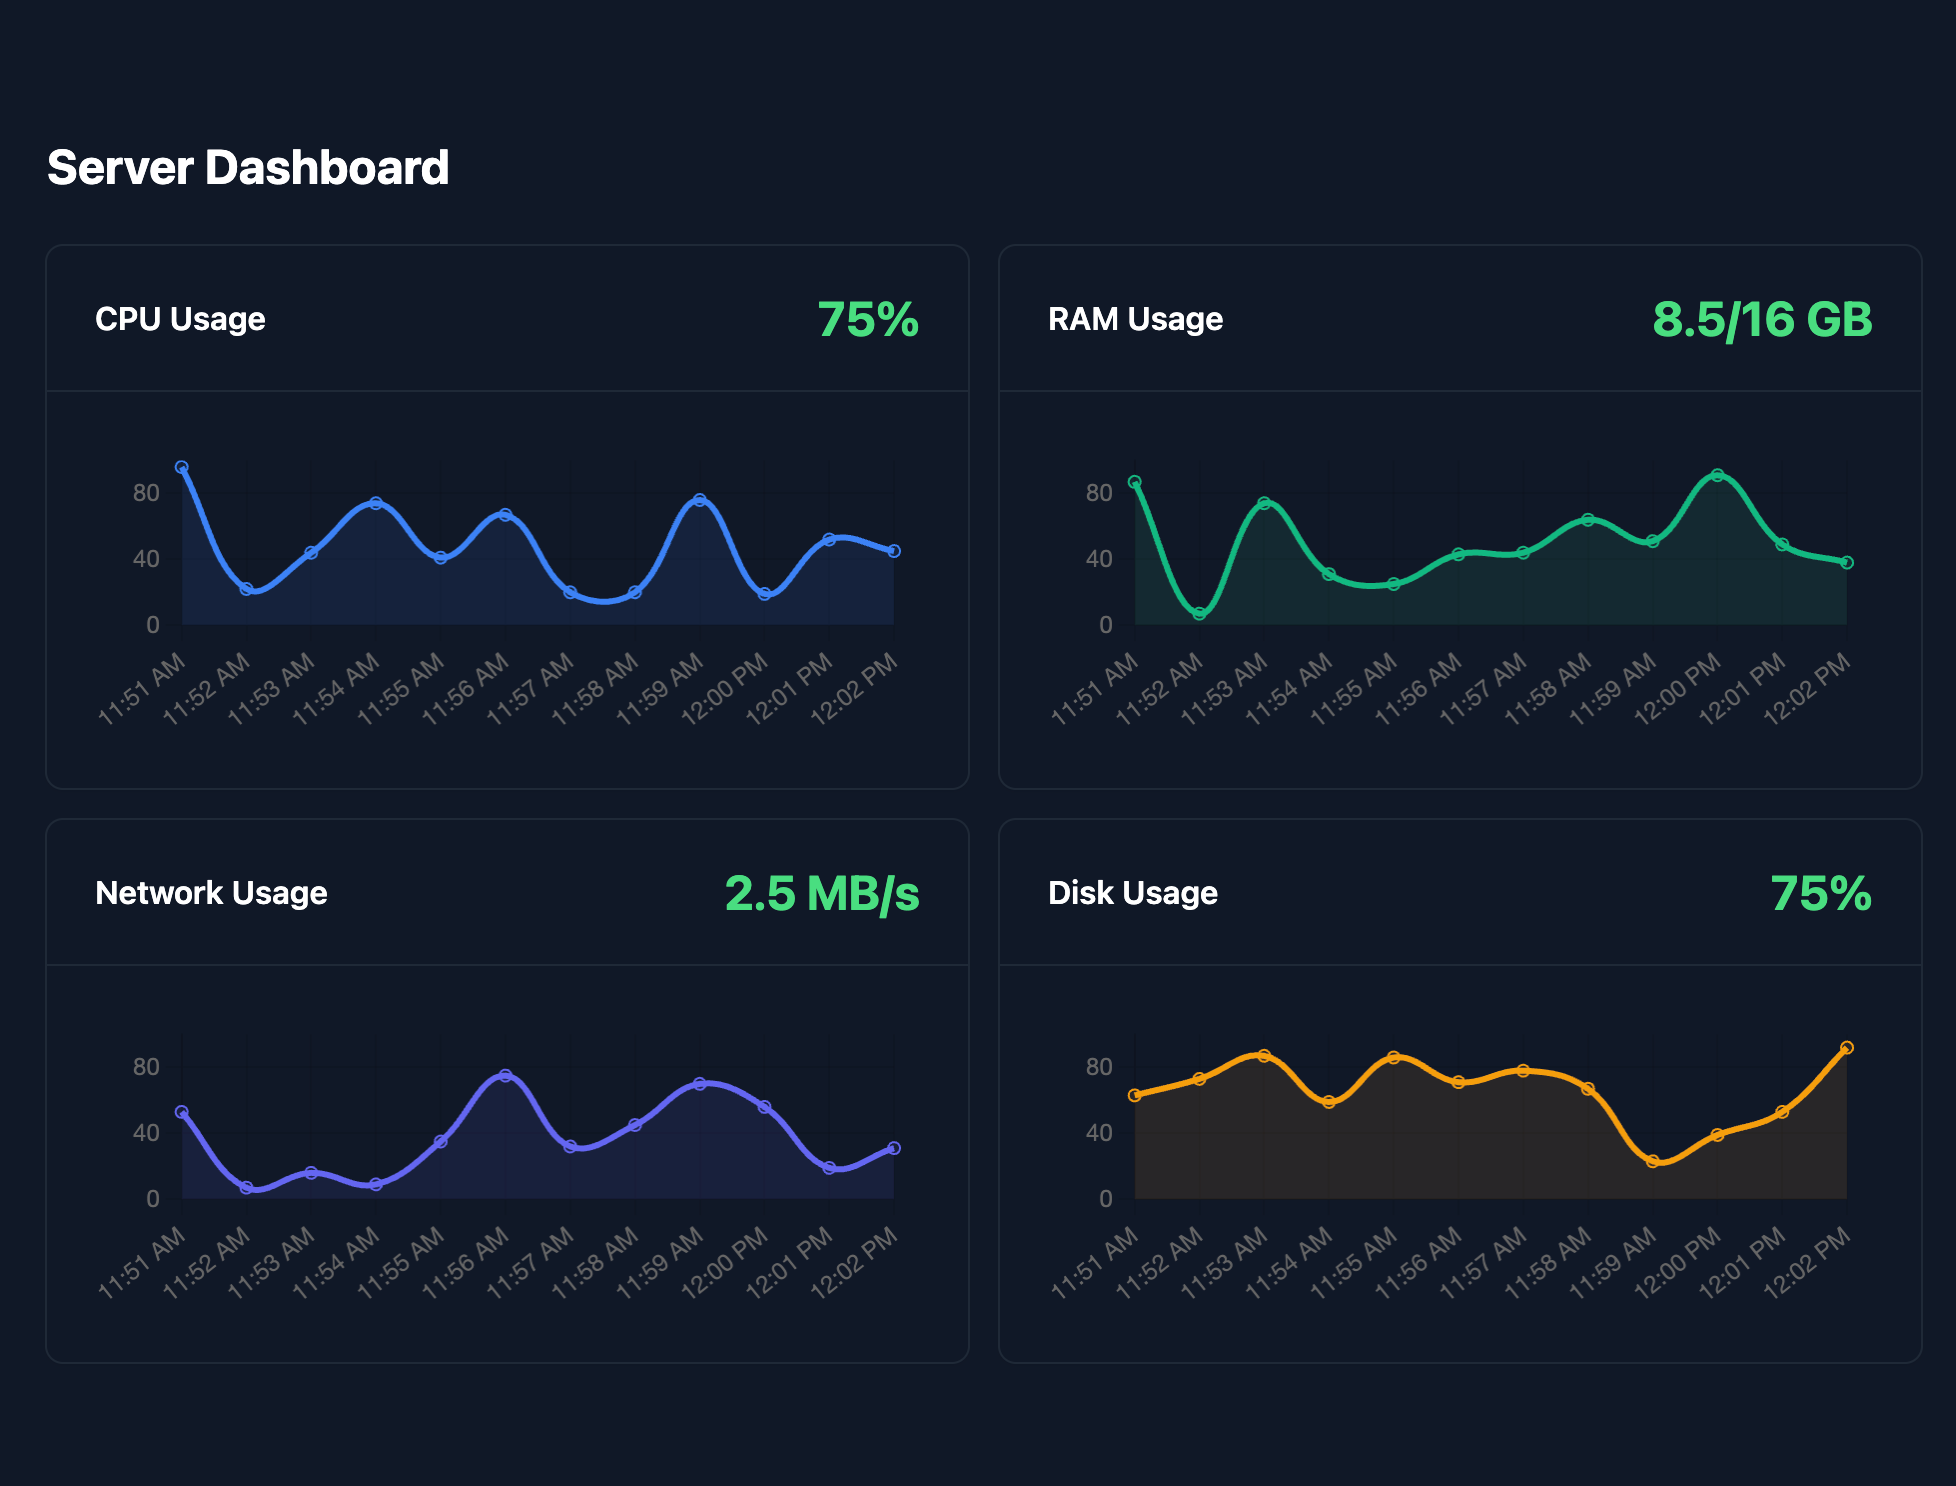
Task: Click the Network Usage card title
Action: click(x=211, y=893)
